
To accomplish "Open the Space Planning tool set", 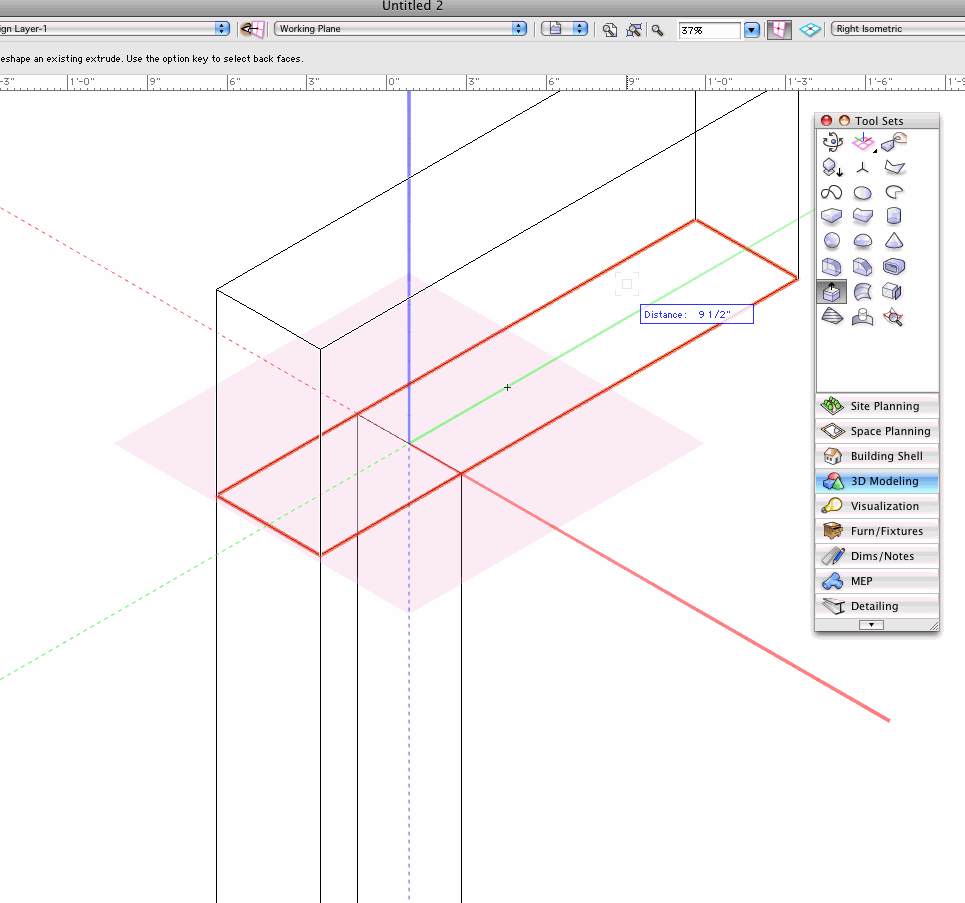I will pos(877,431).
